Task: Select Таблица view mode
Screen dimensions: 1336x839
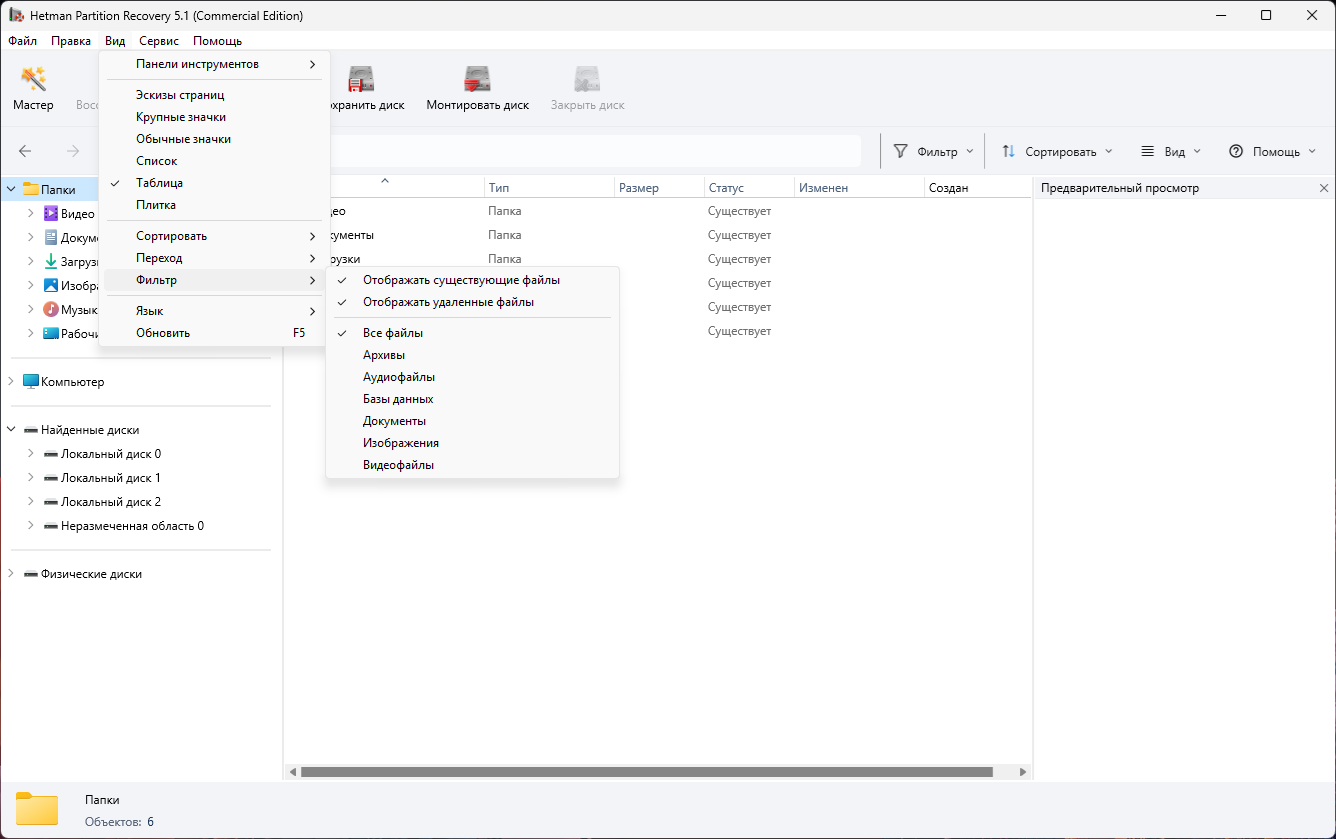Action: click(214, 183)
